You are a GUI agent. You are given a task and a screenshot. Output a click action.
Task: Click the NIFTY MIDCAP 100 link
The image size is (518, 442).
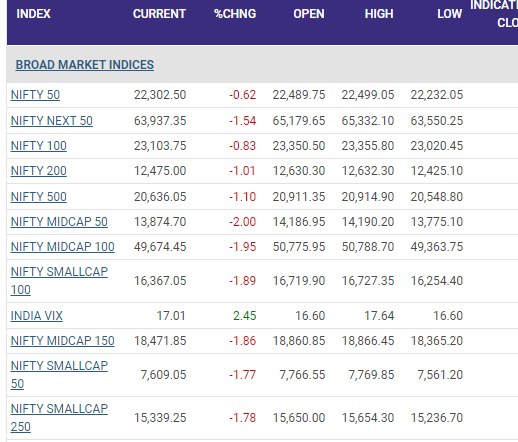(63, 247)
